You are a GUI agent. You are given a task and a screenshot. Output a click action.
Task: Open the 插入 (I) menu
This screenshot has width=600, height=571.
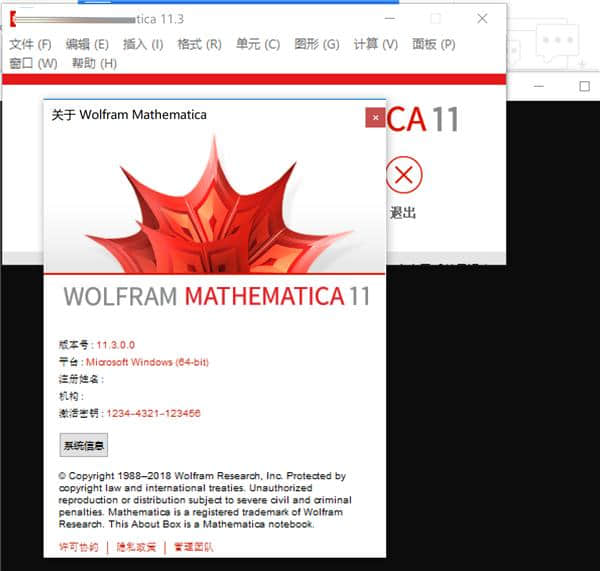(143, 44)
